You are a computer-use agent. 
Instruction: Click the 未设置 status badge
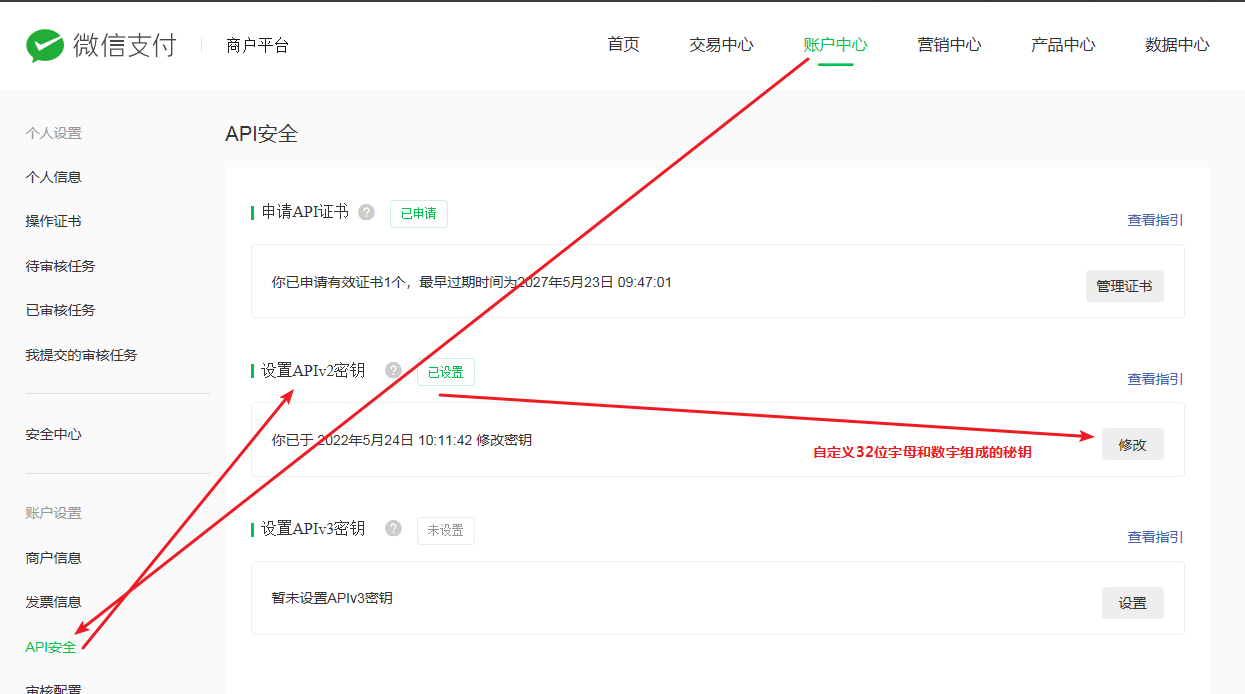point(445,530)
